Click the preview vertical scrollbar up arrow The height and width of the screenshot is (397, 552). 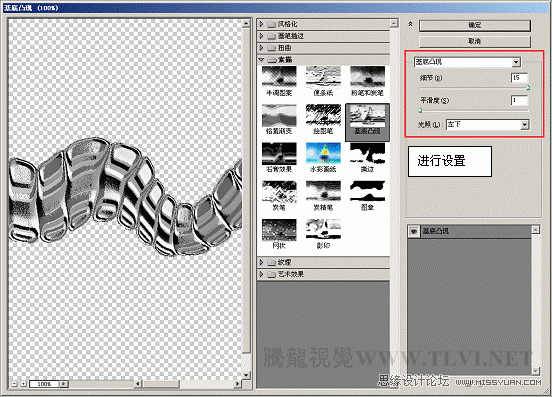point(246,24)
